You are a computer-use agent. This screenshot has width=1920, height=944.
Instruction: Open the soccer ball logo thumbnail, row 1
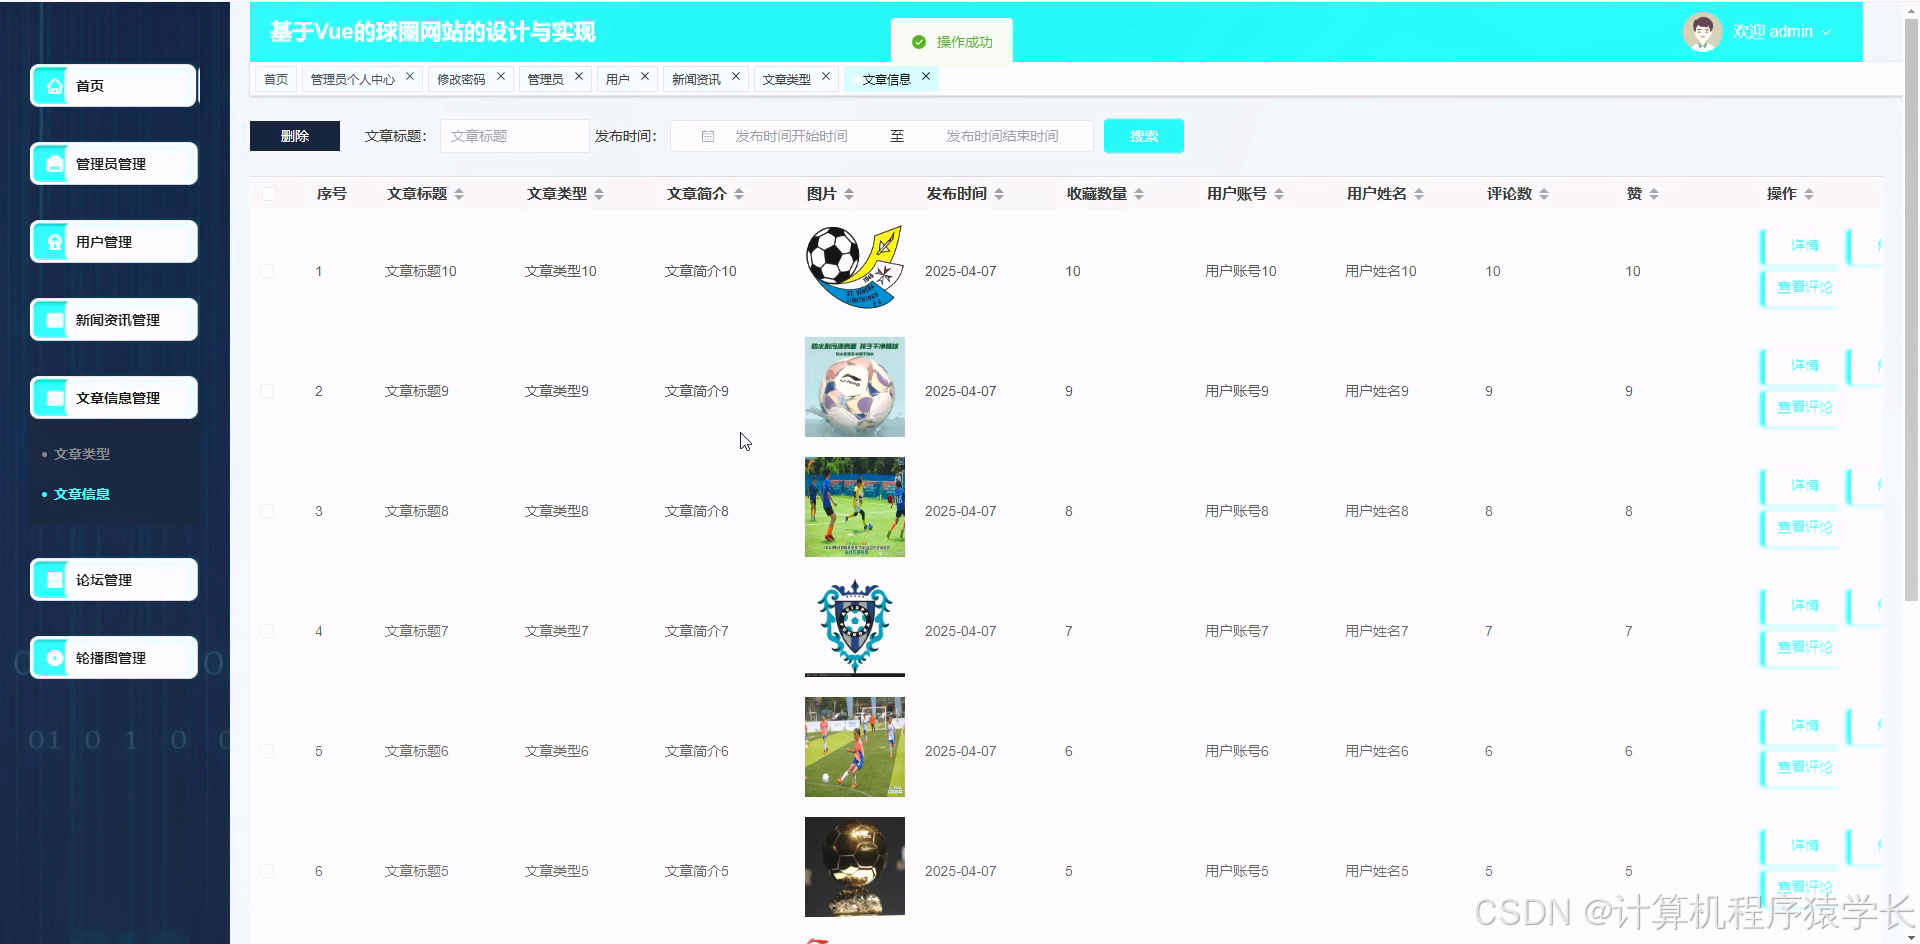pos(855,267)
